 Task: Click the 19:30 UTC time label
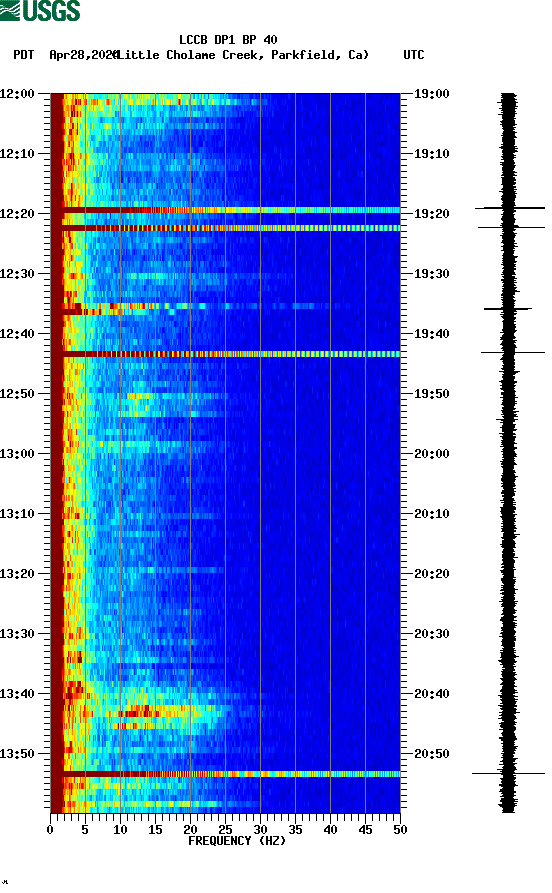pyautogui.click(x=431, y=273)
